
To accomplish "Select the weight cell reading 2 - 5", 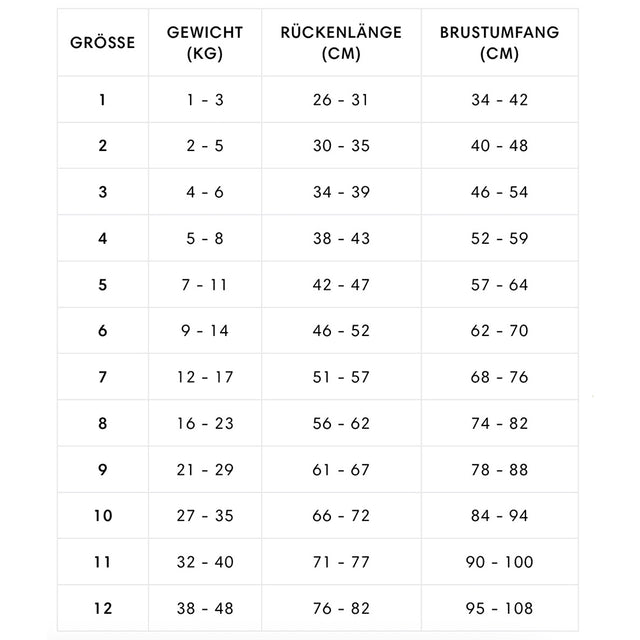I will 205,146.
